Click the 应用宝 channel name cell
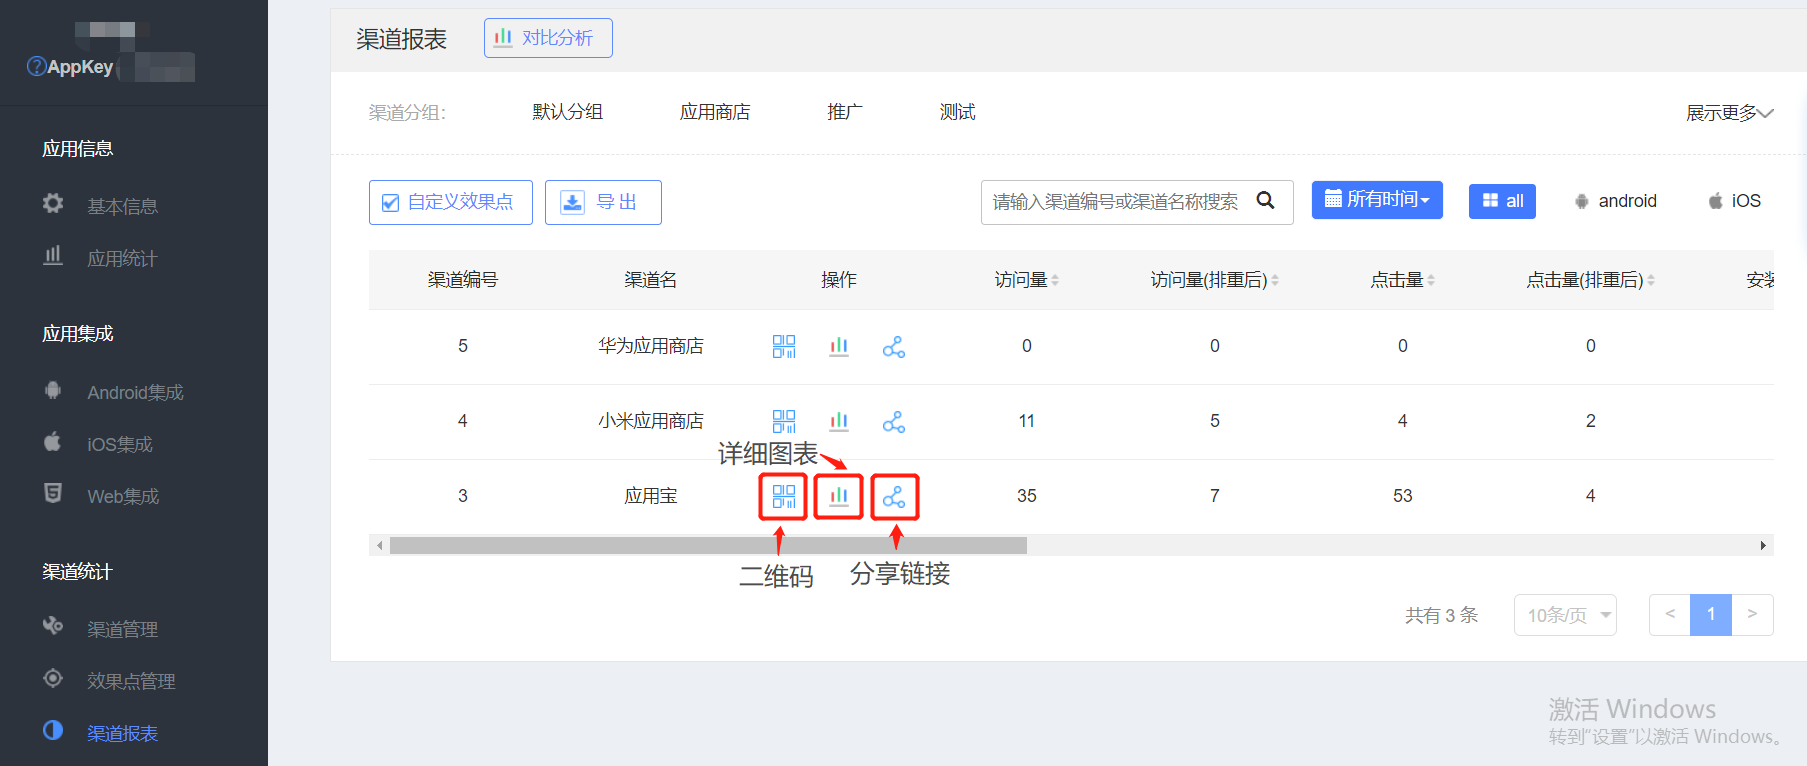1807x766 pixels. pyautogui.click(x=651, y=496)
